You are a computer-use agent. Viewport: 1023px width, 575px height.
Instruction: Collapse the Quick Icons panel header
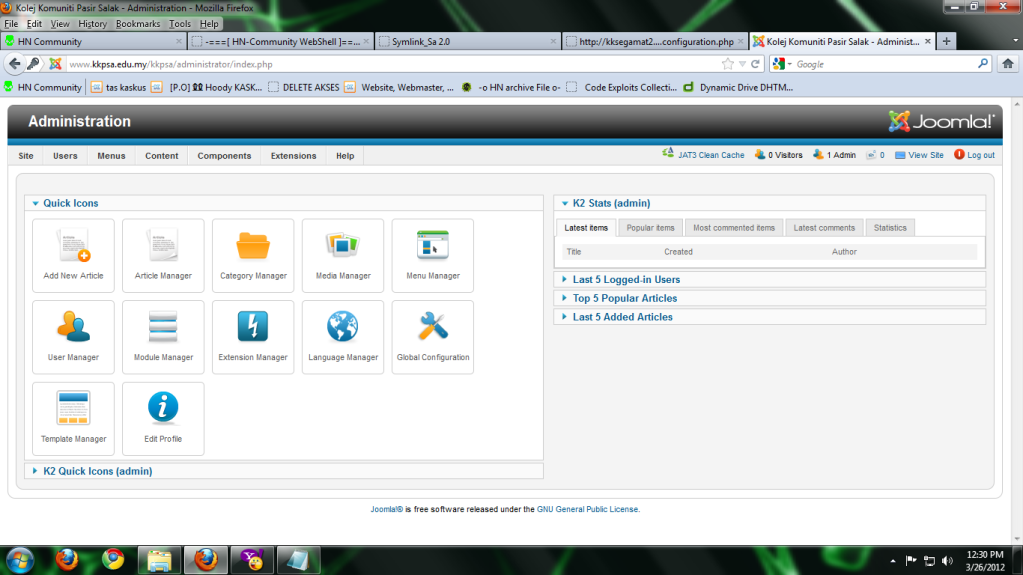70,203
